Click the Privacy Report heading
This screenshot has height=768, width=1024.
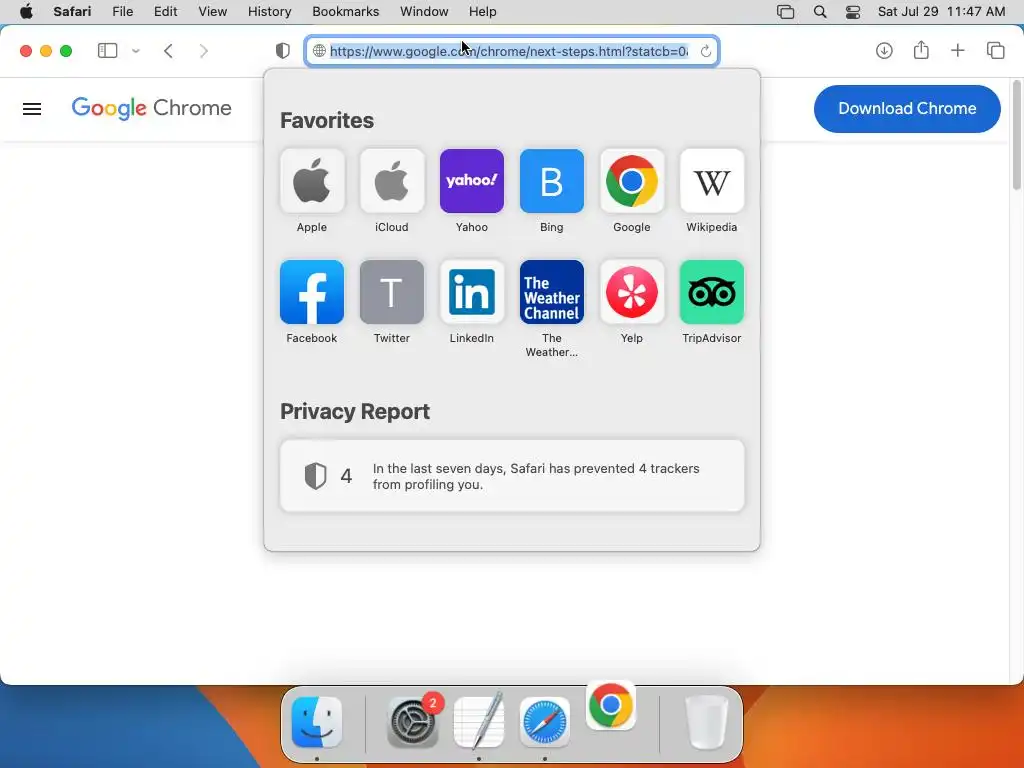point(355,412)
